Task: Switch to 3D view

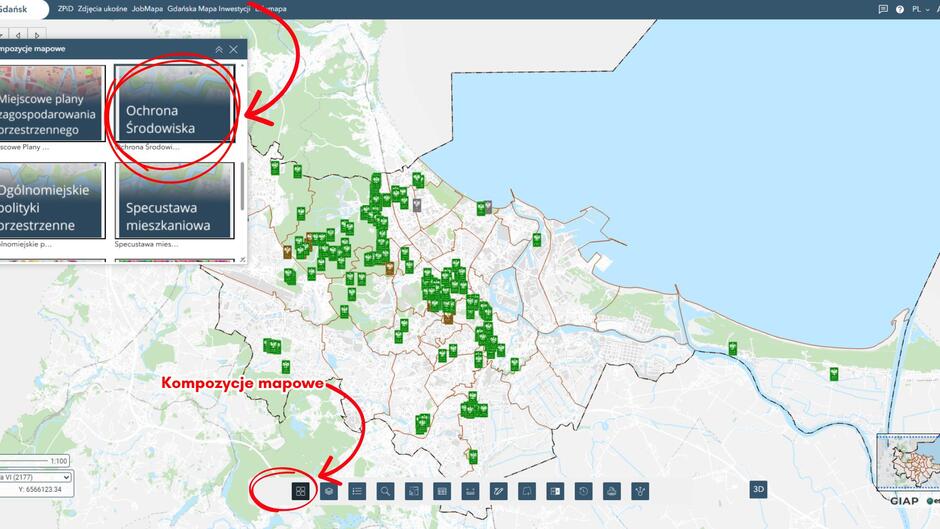Action: 758,489
